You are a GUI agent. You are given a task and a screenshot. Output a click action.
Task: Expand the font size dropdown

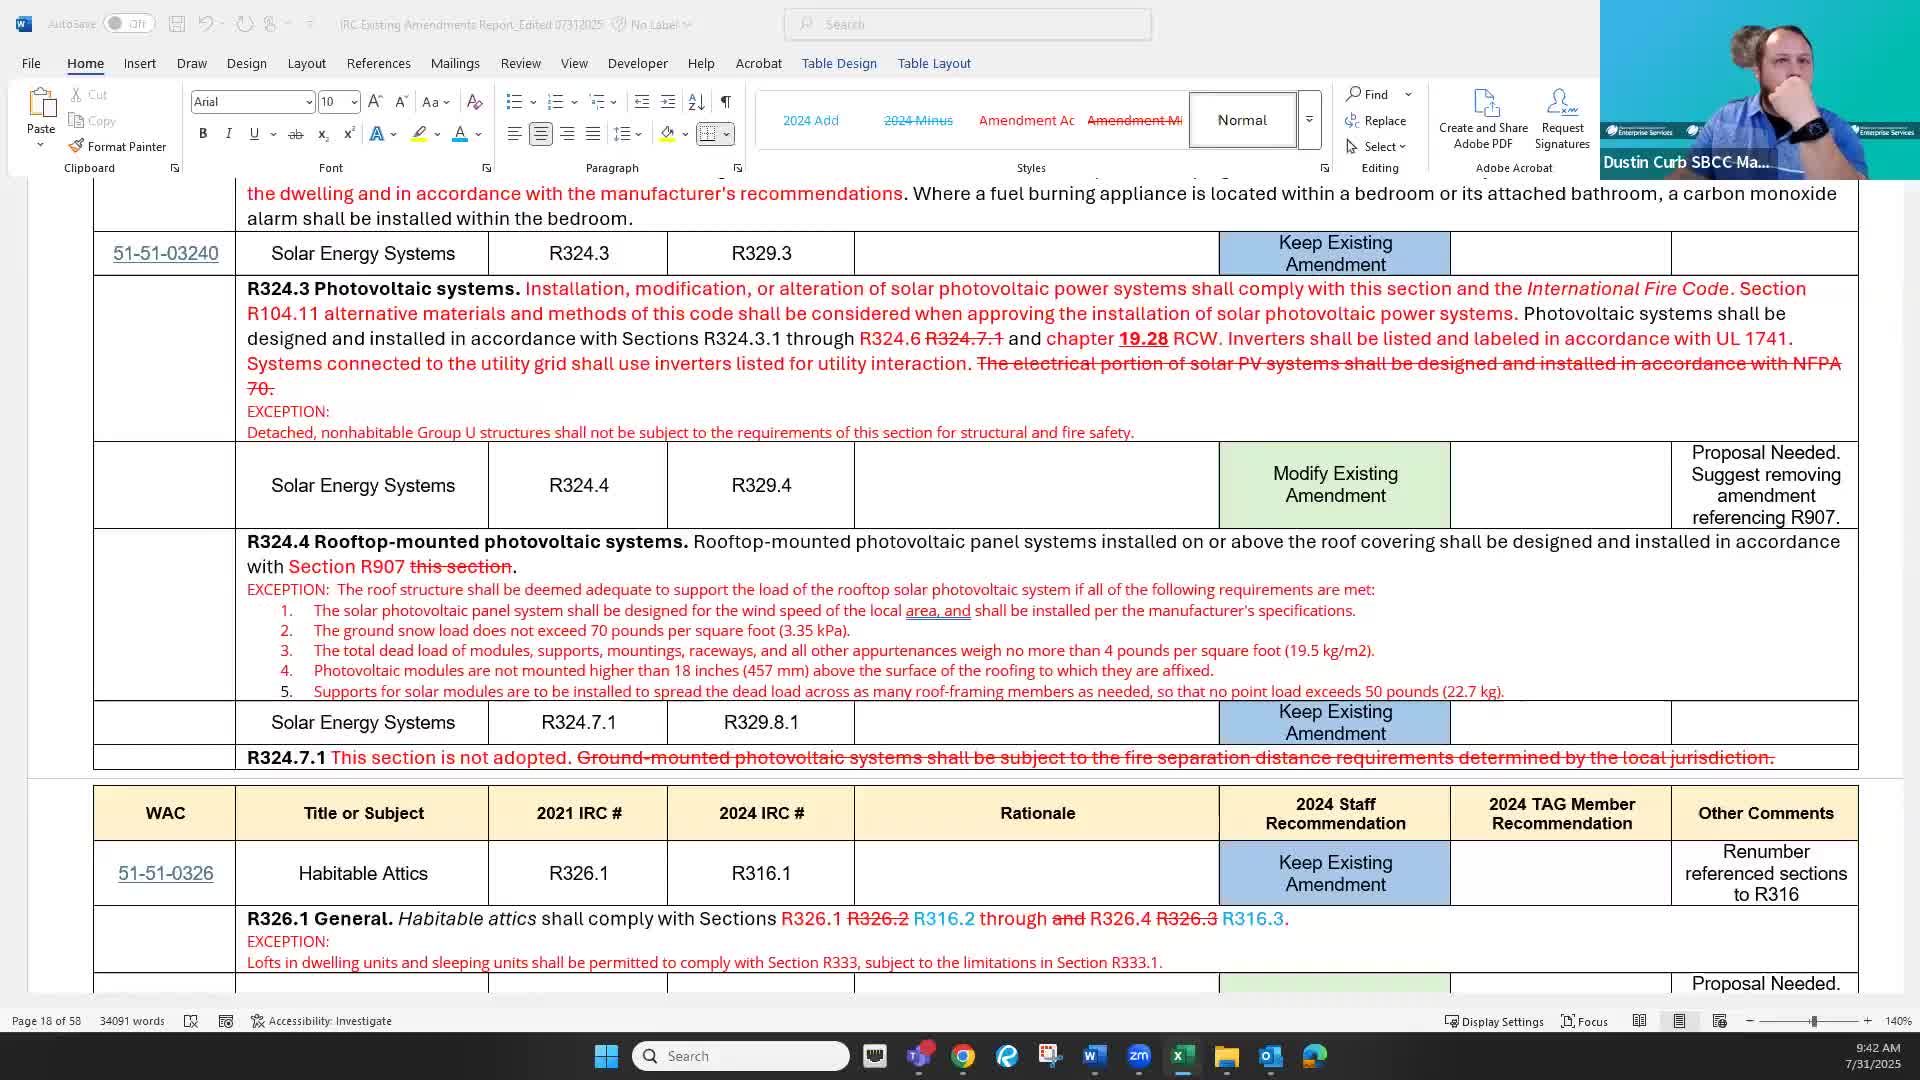[353, 102]
